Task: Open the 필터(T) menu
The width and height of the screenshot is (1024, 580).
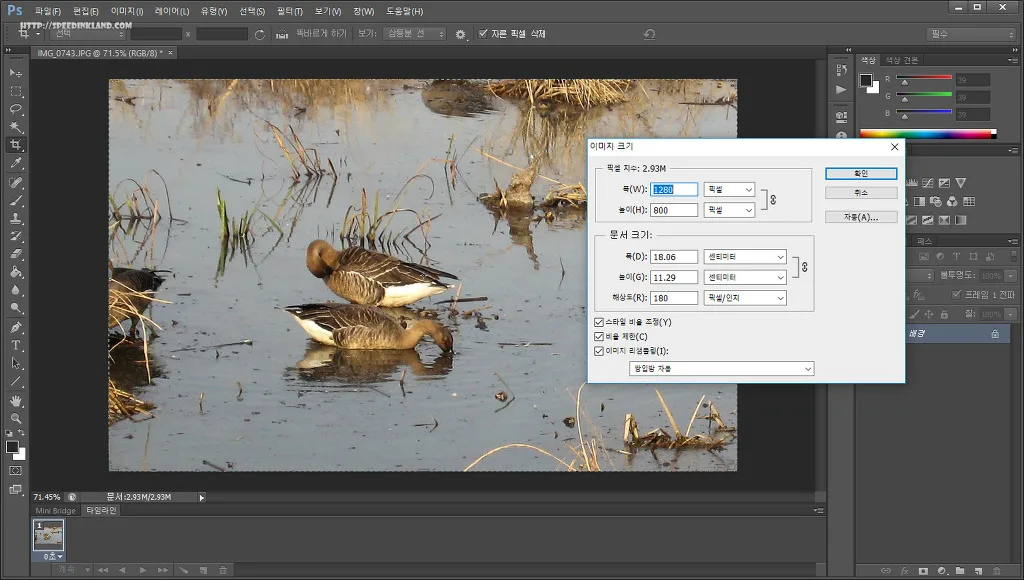Action: (289, 11)
